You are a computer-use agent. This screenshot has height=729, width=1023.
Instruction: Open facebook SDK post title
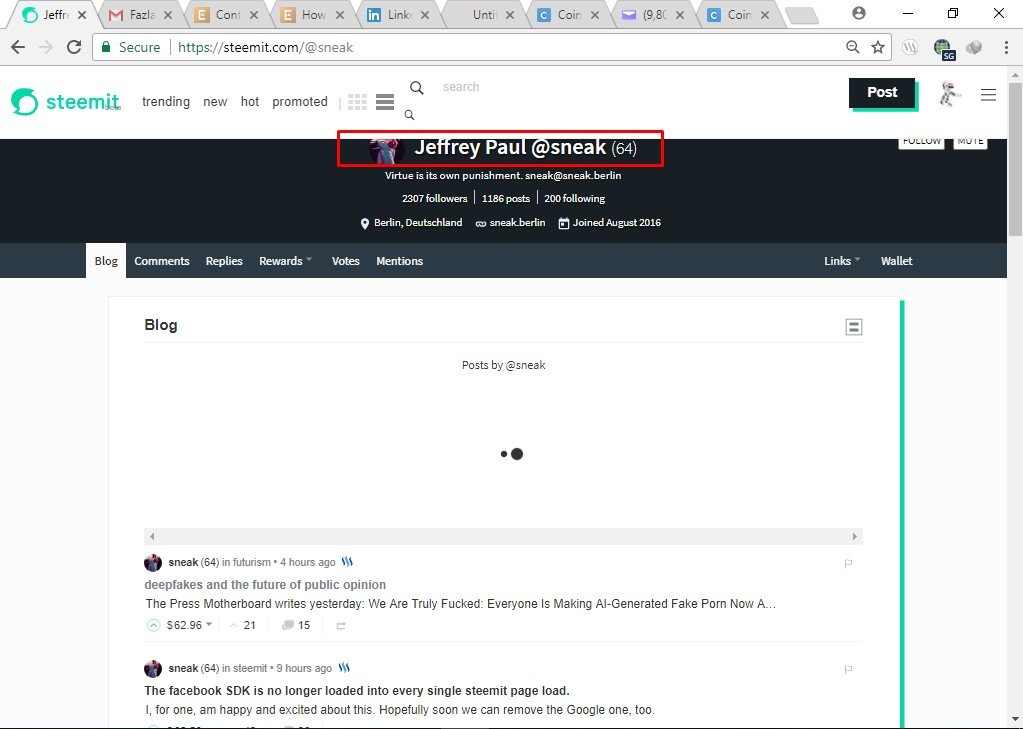pyautogui.click(x=357, y=690)
